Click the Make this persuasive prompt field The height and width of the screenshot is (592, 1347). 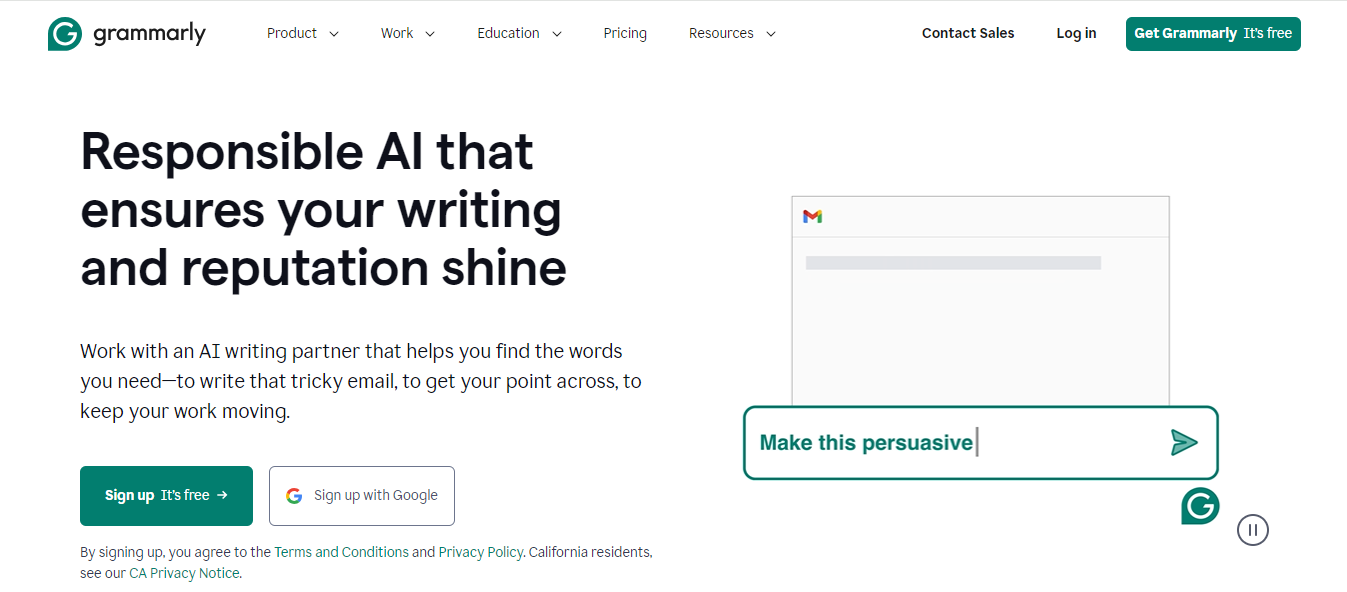866,441
